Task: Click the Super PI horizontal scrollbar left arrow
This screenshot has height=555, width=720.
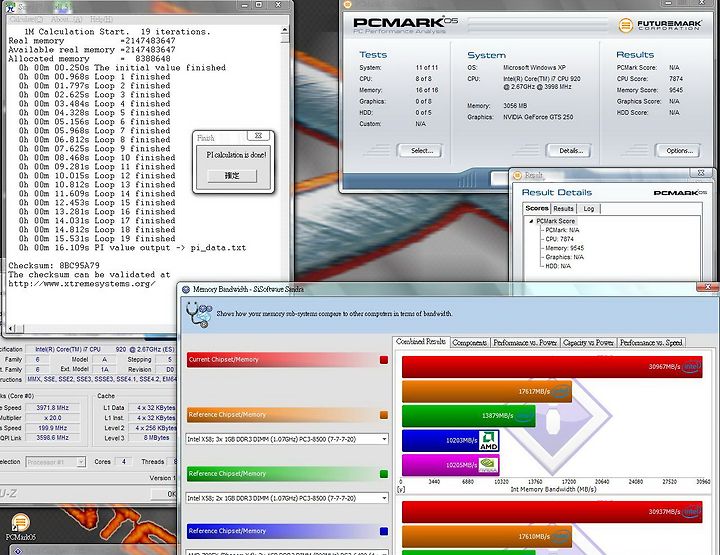Action: point(11,329)
